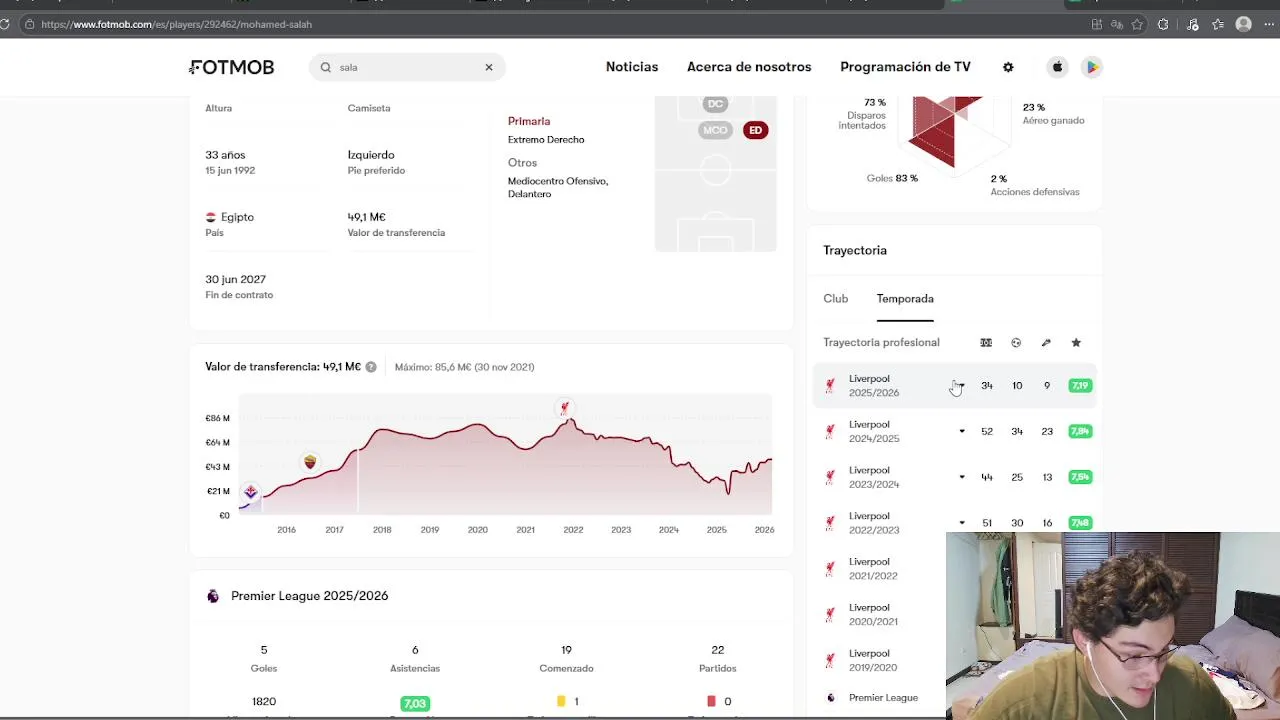Select the DC position badge on the pitch
Screen dimensions: 1280x720
tap(715, 104)
